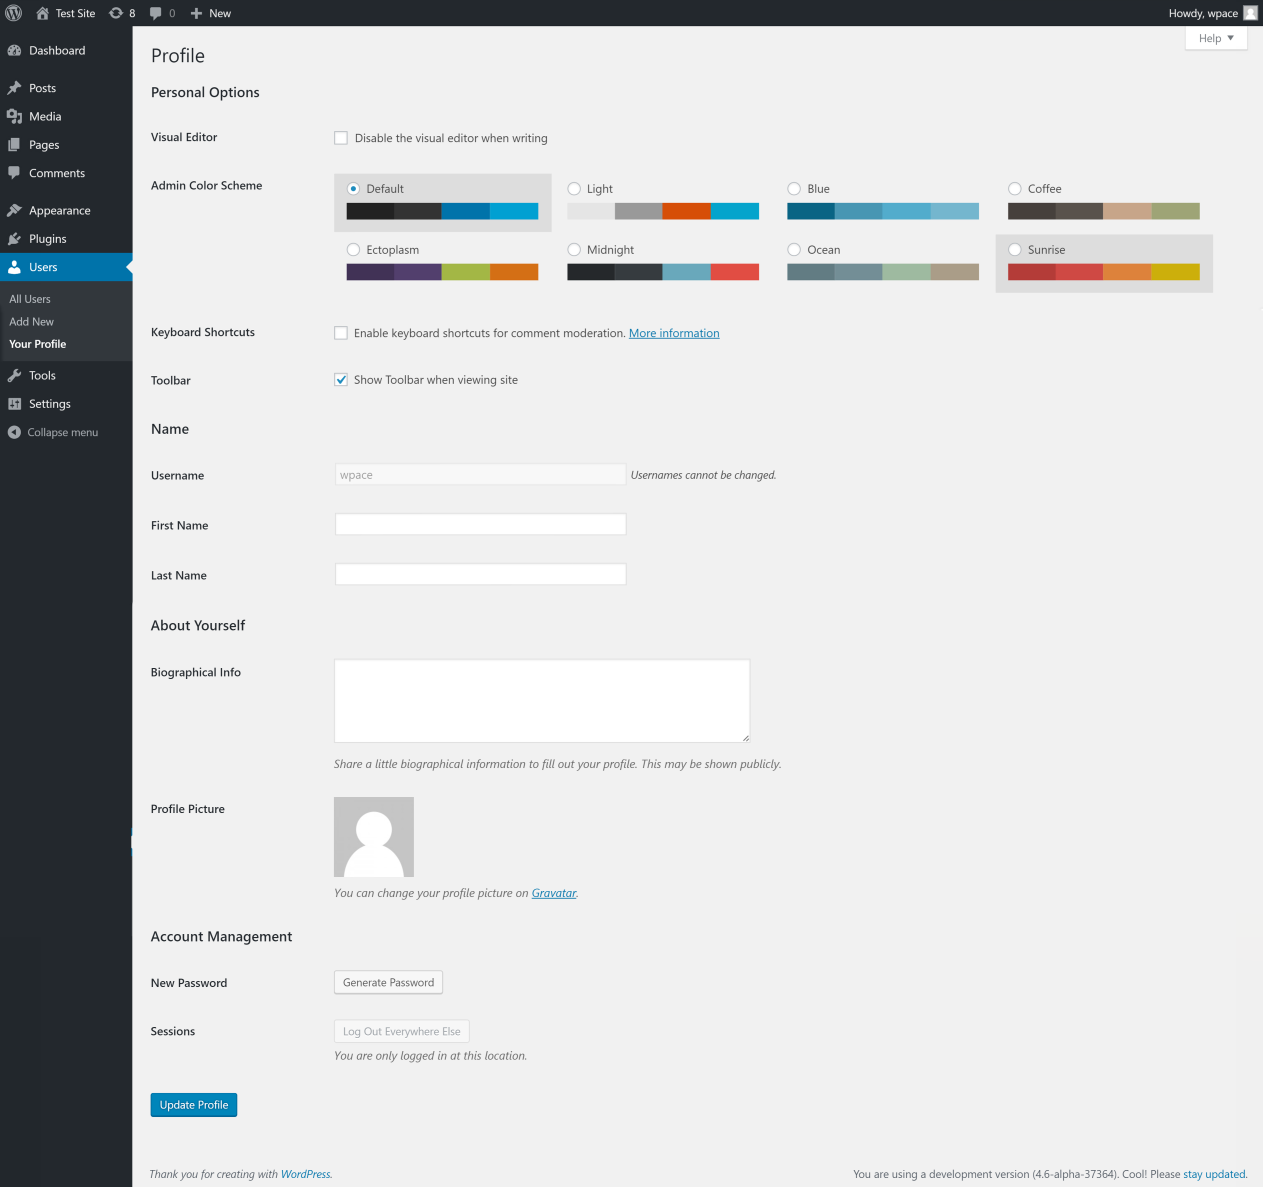The width and height of the screenshot is (1263, 1187).
Task: Open Plugins via the plug icon
Action: (x=15, y=238)
